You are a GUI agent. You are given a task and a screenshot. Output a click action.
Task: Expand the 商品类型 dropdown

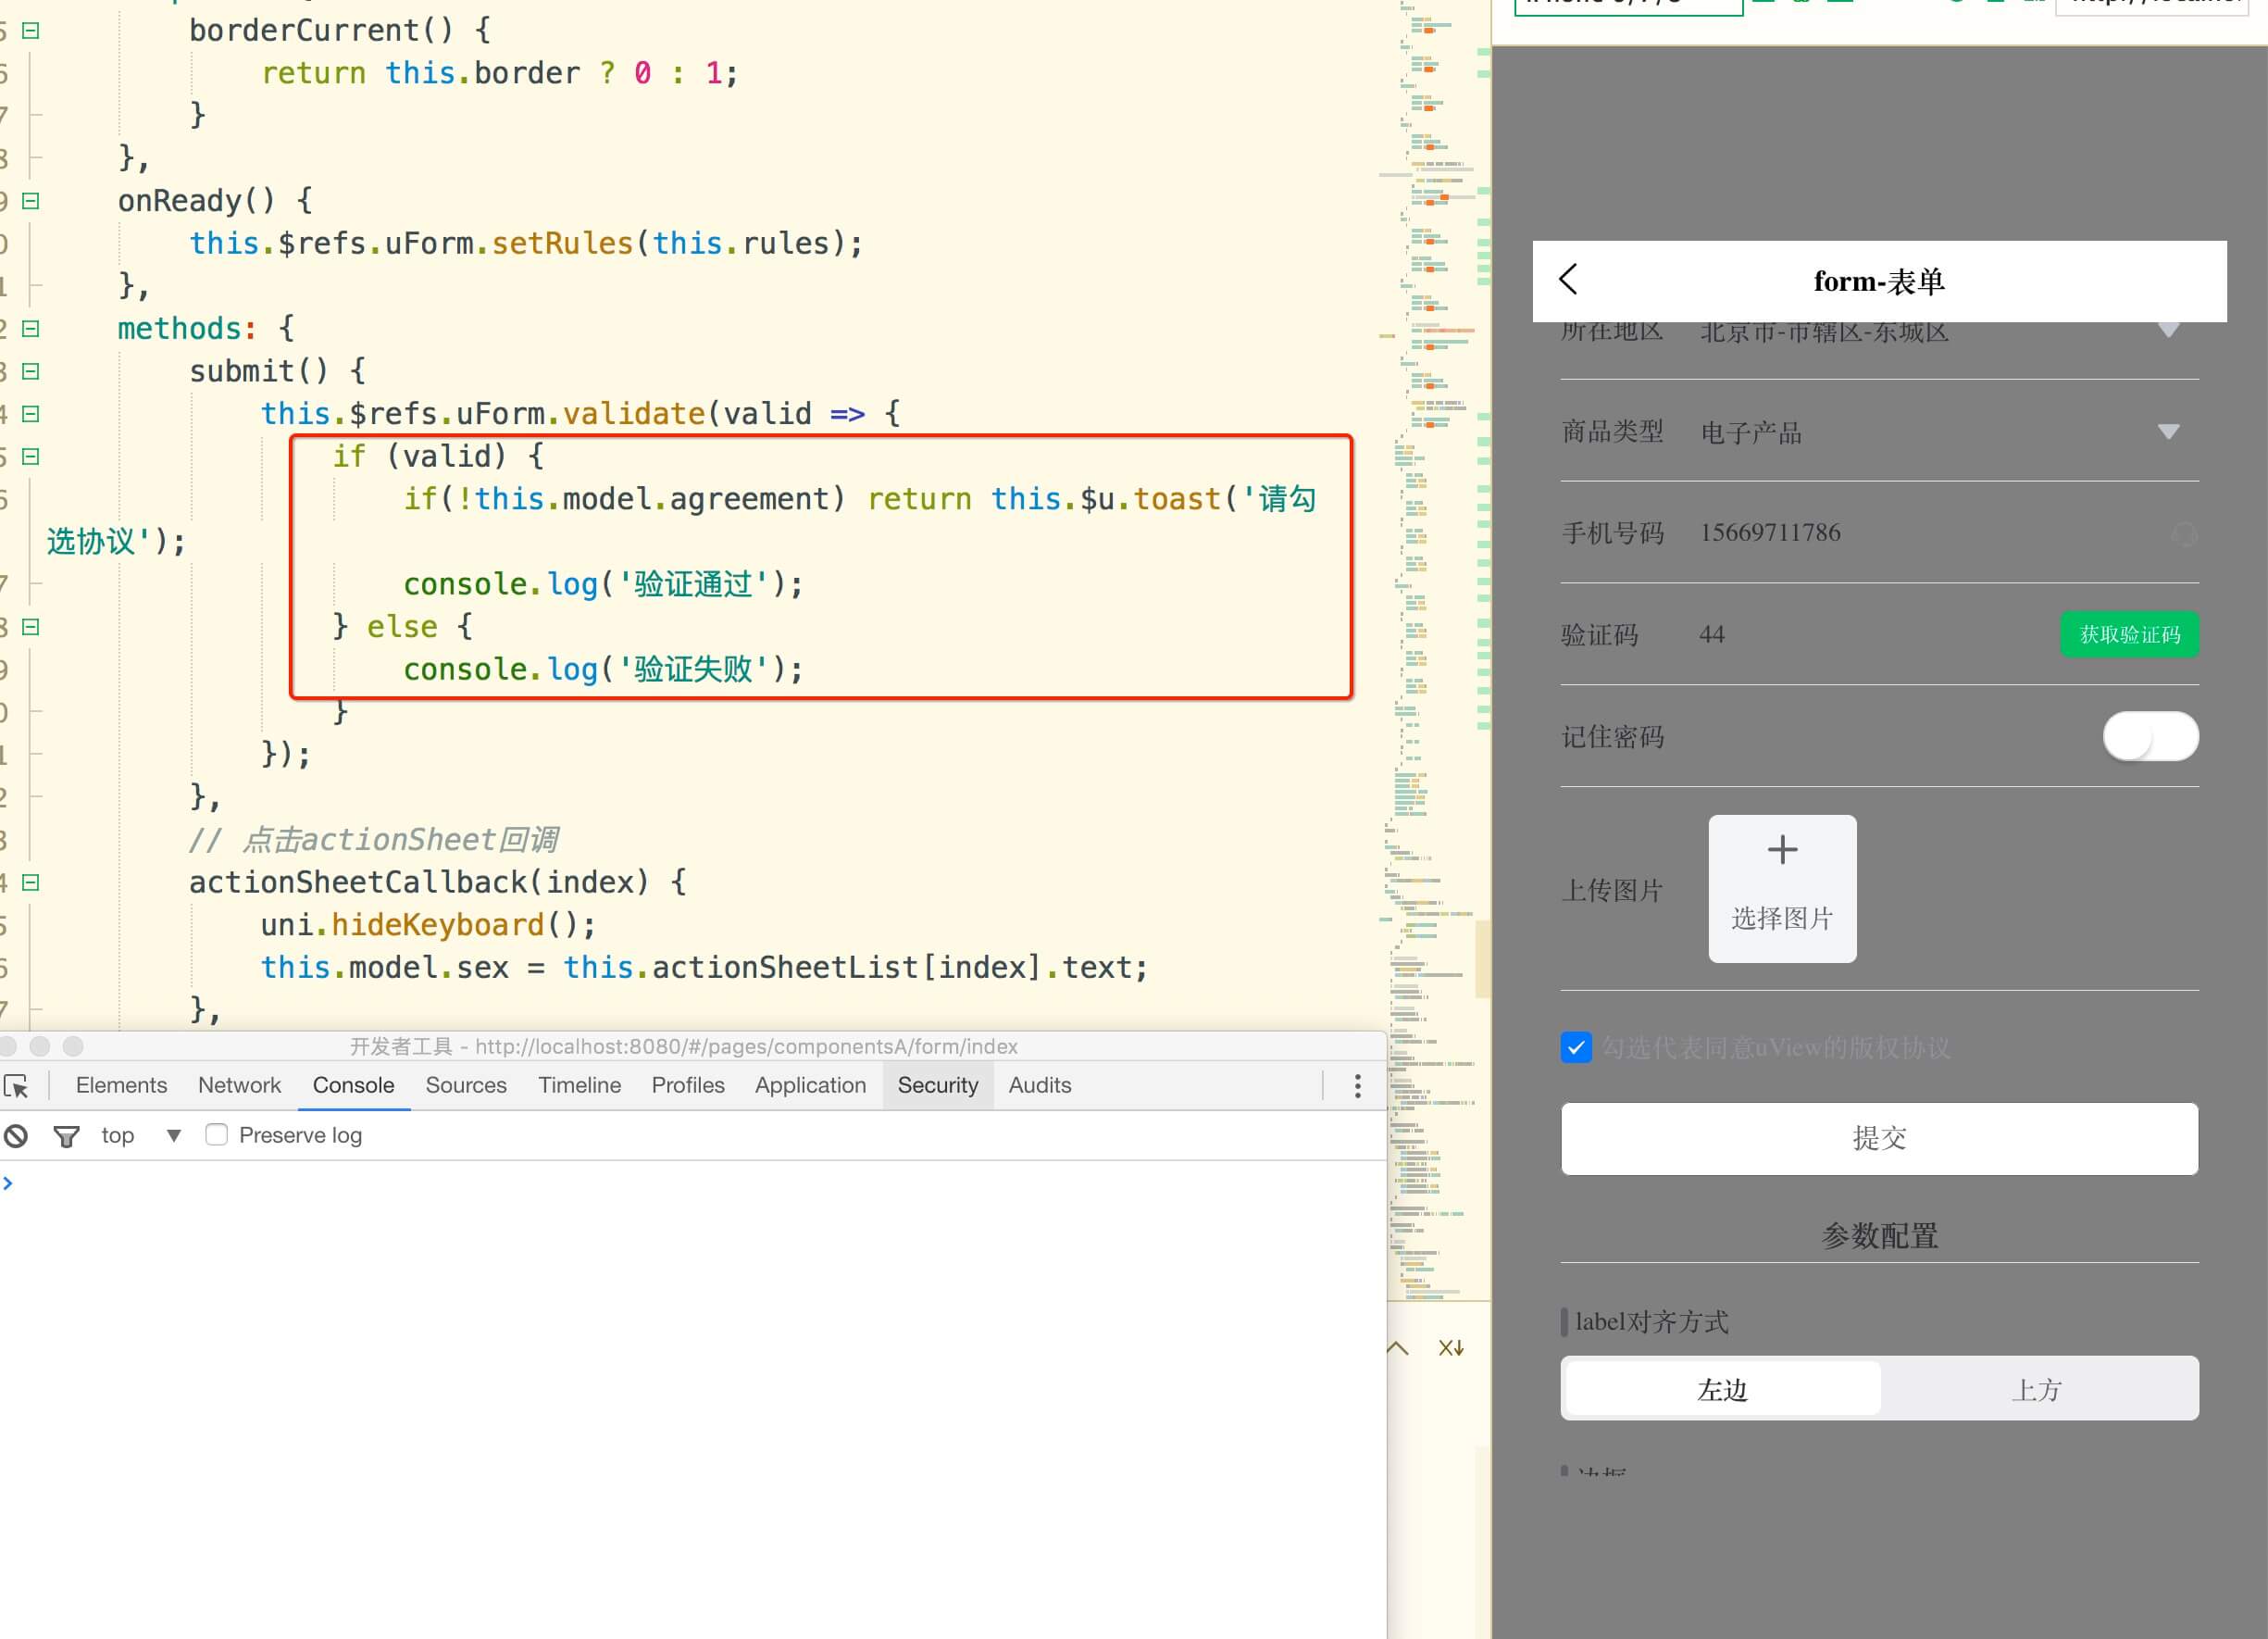[x=2168, y=432]
